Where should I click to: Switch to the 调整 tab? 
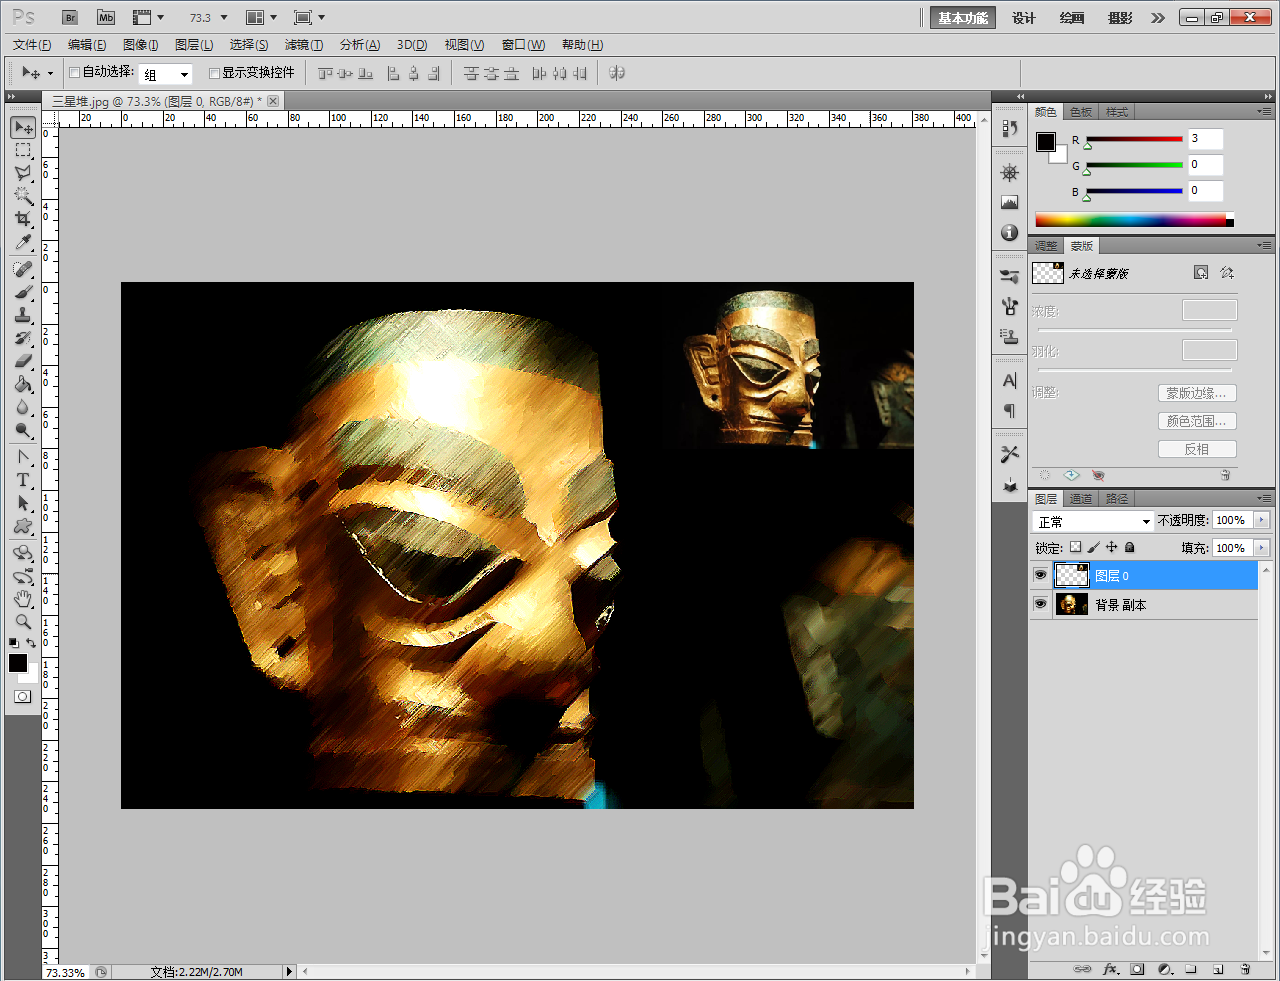[1046, 246]
